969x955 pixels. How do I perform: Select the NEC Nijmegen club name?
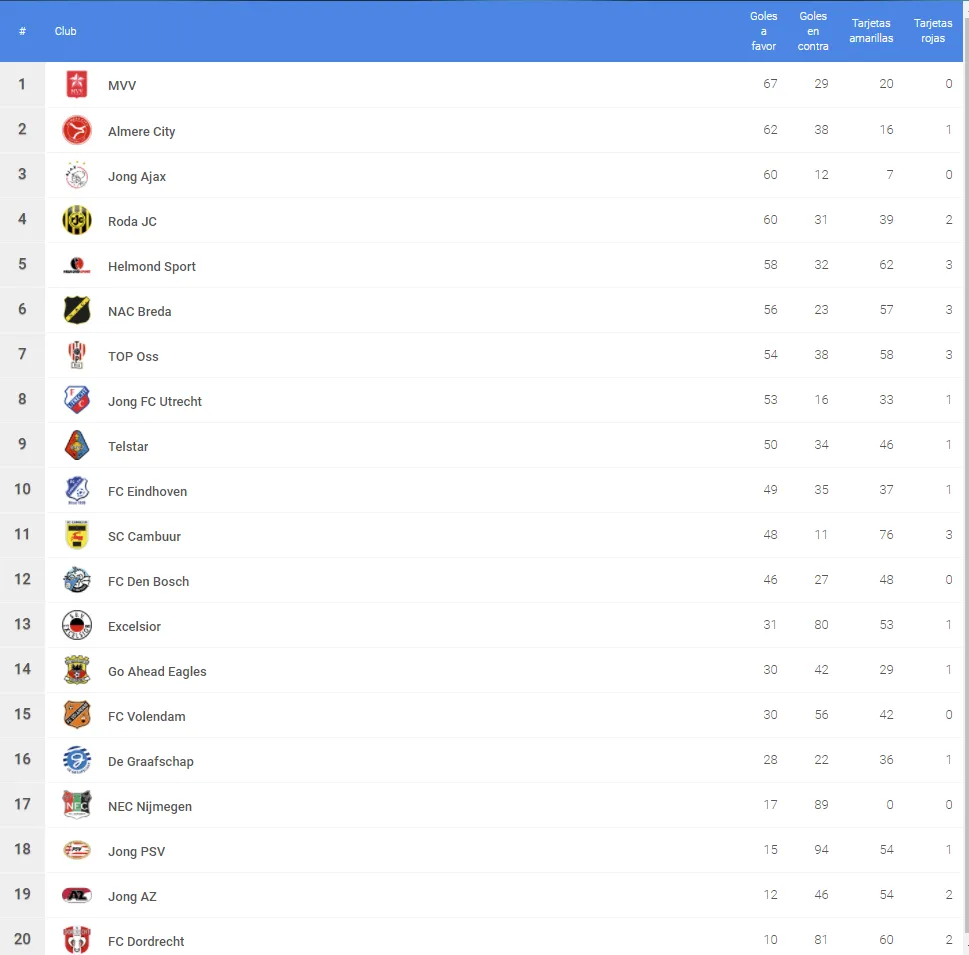tap(150, 807)
